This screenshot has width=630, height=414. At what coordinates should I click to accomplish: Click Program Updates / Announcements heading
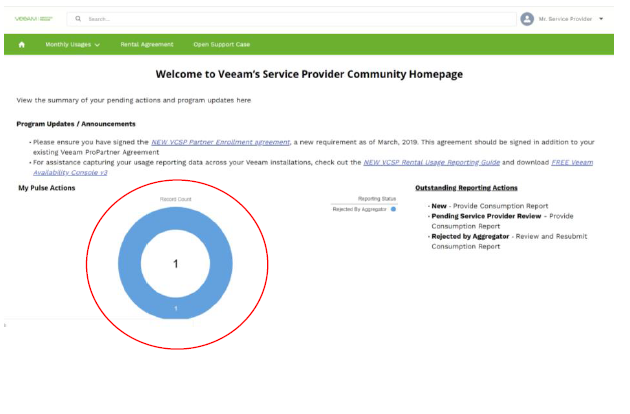click(76, 124)
